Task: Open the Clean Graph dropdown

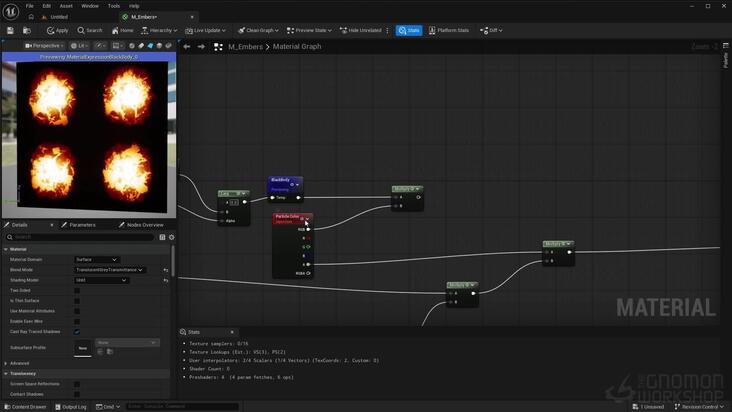Action: 258,30
